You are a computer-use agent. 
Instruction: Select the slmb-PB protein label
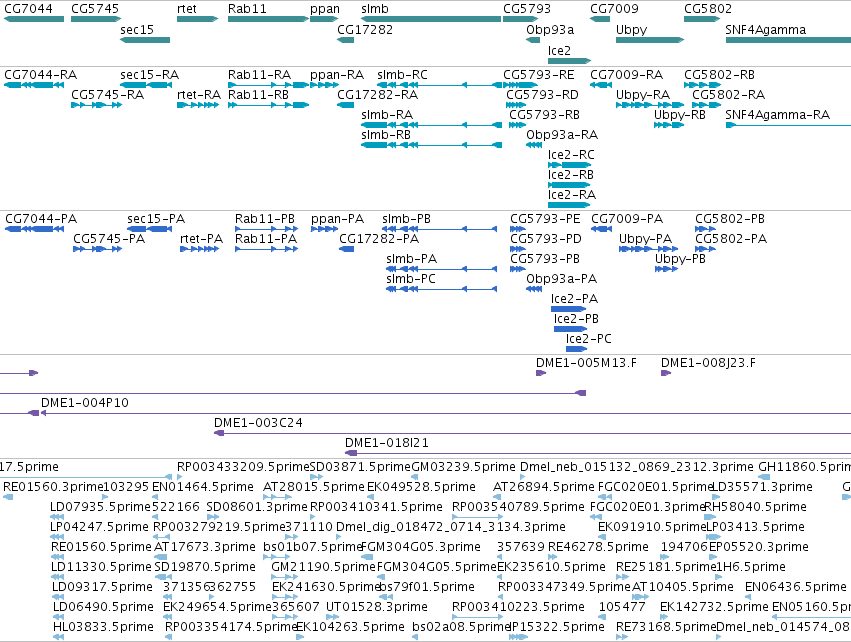click(x=407, y=219)
